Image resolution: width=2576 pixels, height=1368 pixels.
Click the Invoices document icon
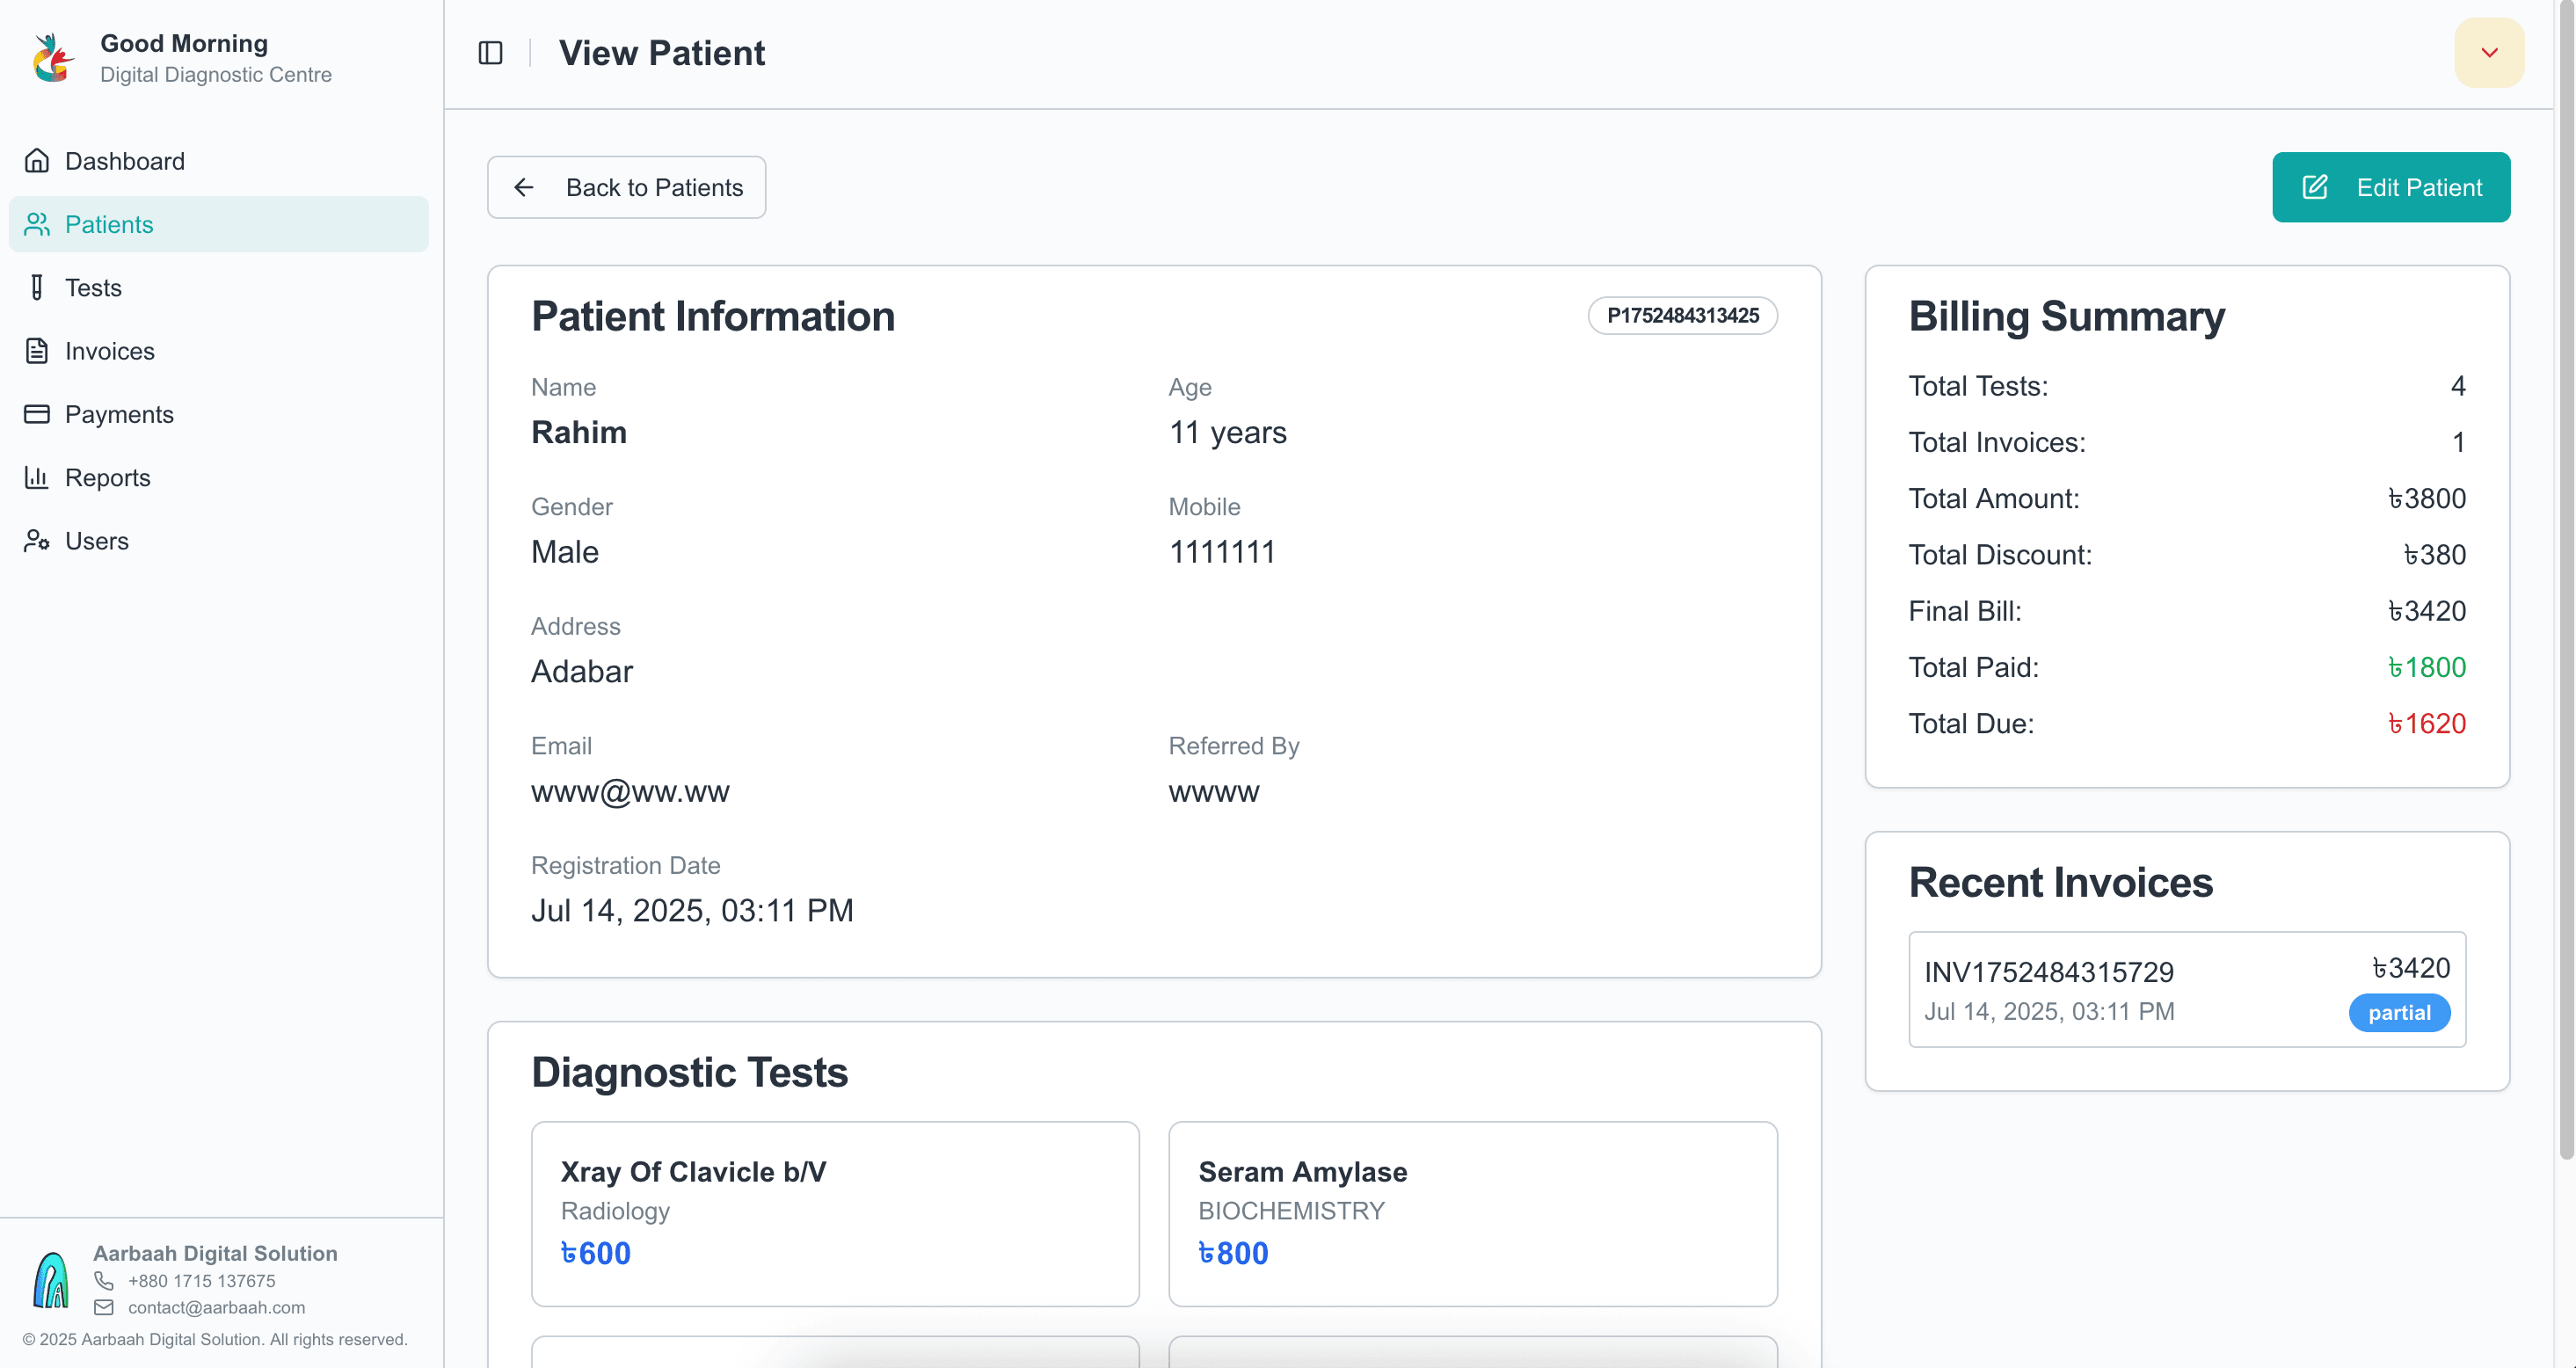tap(37, 351)
